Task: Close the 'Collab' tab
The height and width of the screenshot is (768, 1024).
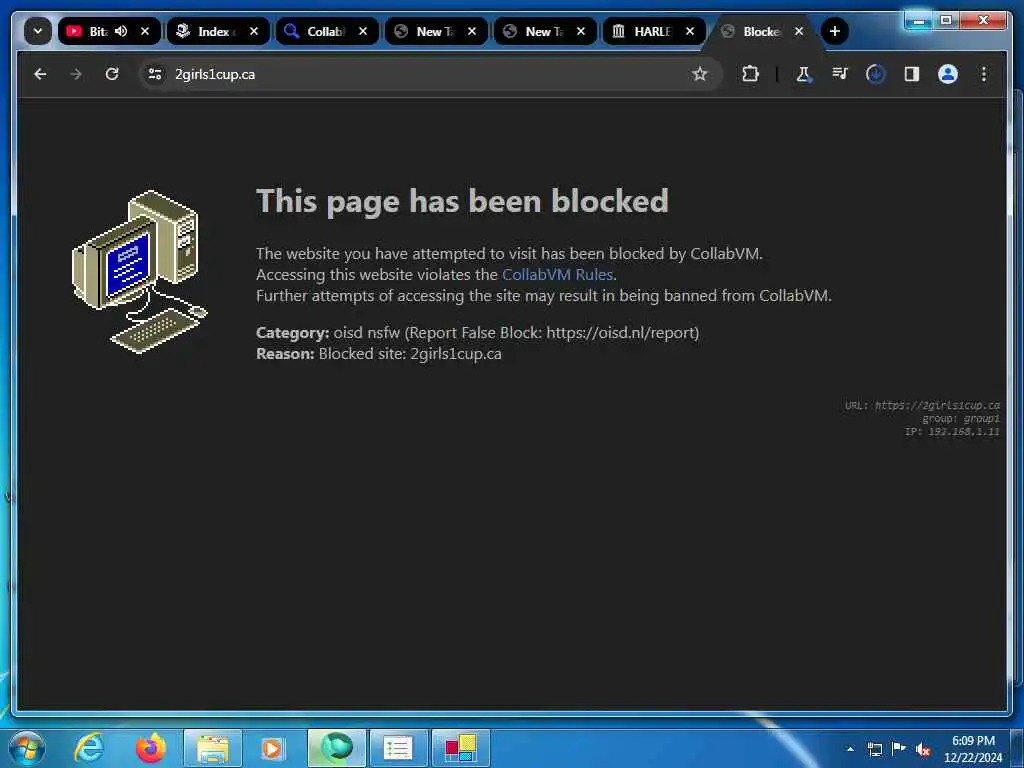Action: click(363, 31)
